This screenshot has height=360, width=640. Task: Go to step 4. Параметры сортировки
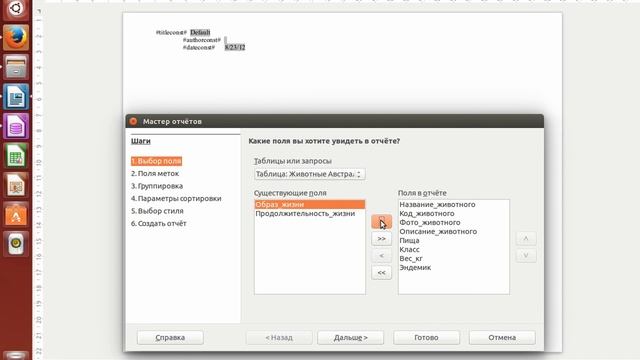coord(176,198)
